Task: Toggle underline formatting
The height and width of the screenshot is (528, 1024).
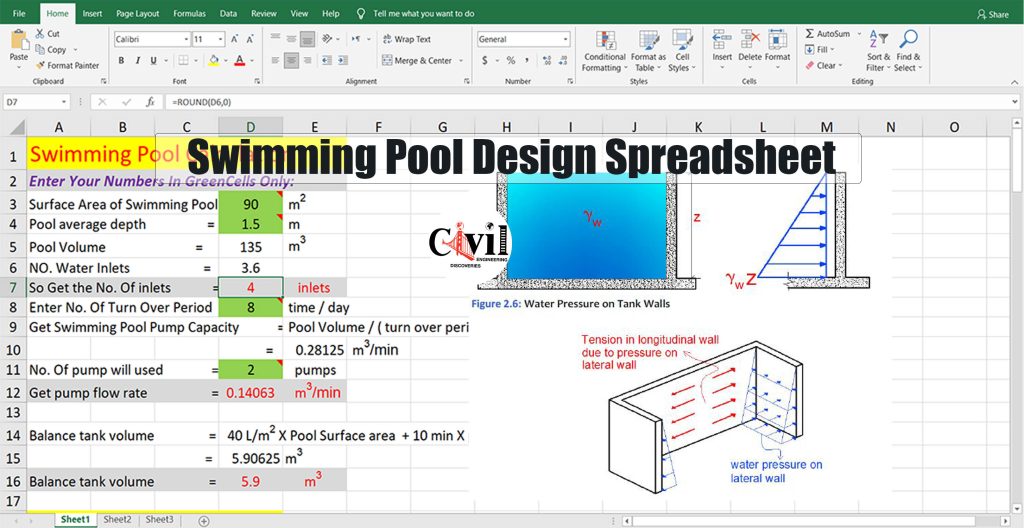Action: pos(153,61)
